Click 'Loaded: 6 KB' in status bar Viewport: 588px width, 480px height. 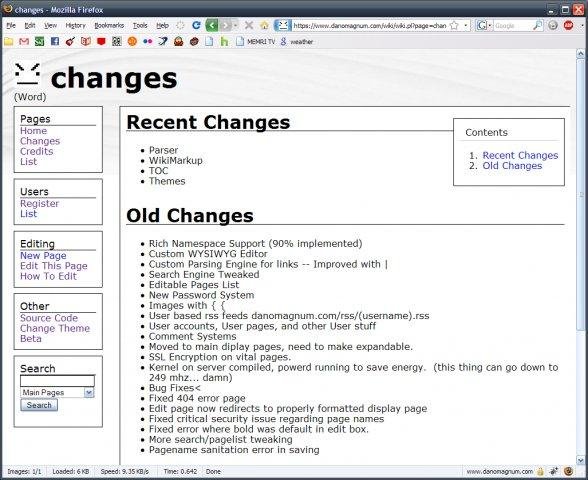tap(71, 471)
